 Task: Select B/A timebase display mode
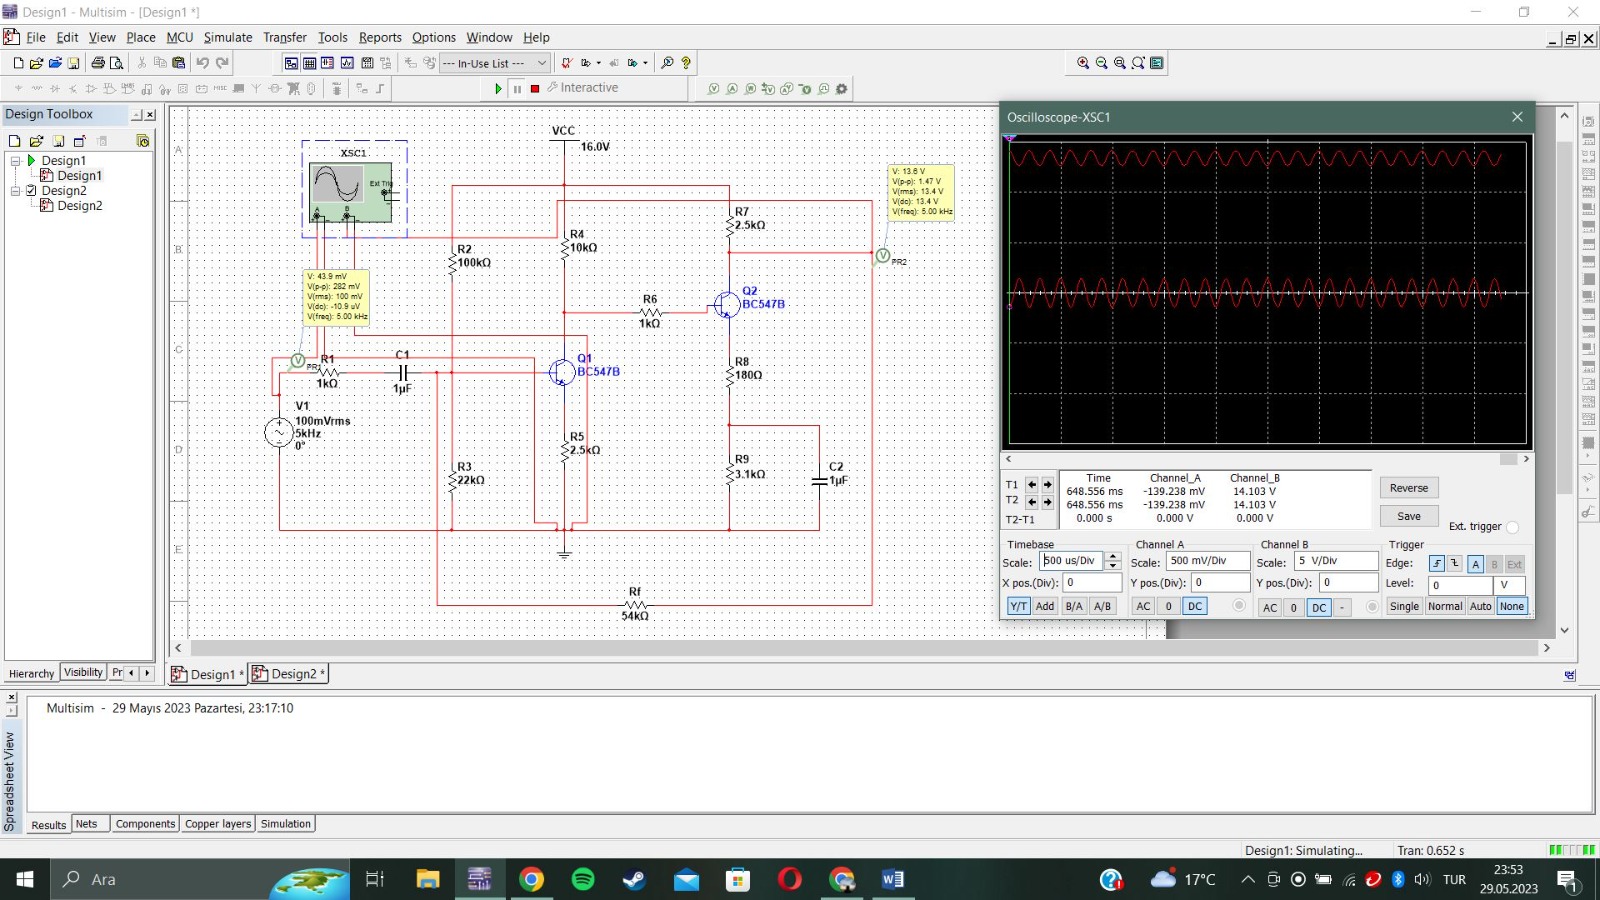[x=1074, y=606]
